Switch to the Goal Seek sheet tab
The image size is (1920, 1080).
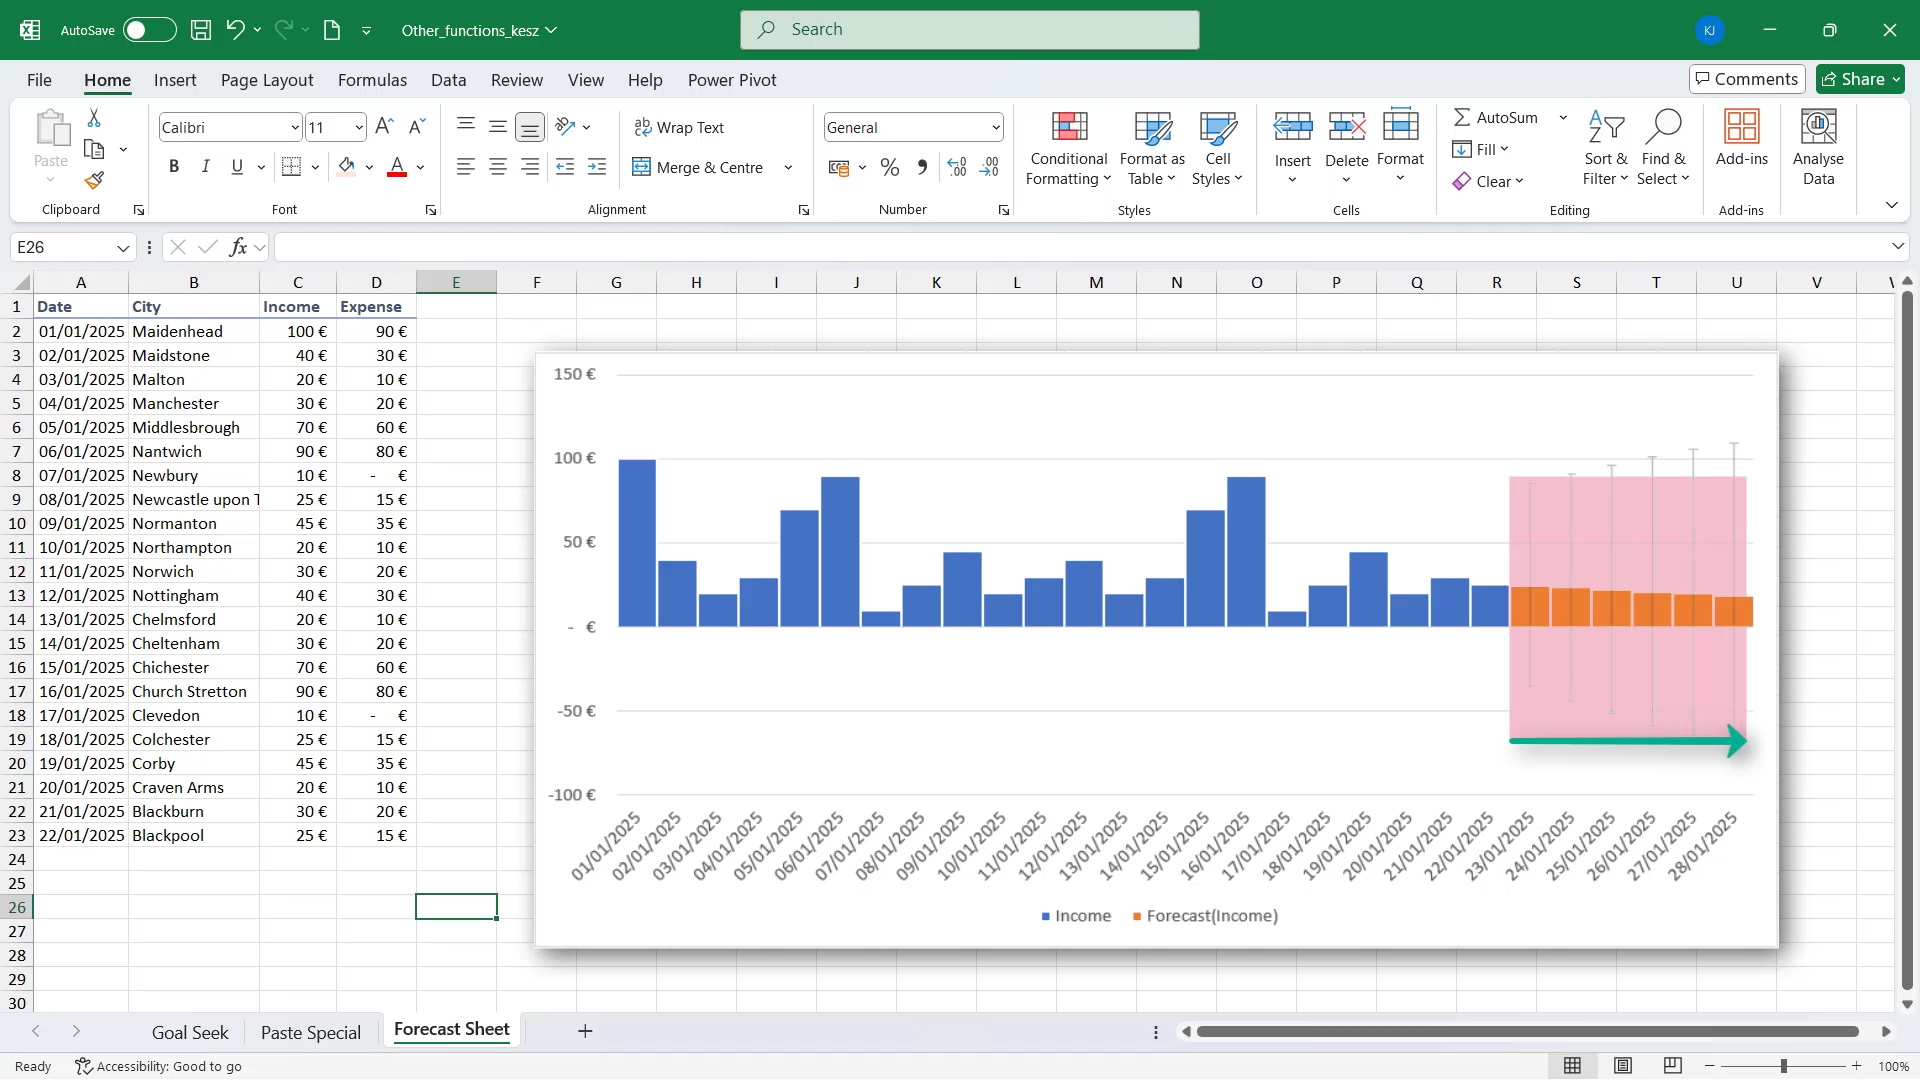pyautogui.click(x=190, y=1032)
